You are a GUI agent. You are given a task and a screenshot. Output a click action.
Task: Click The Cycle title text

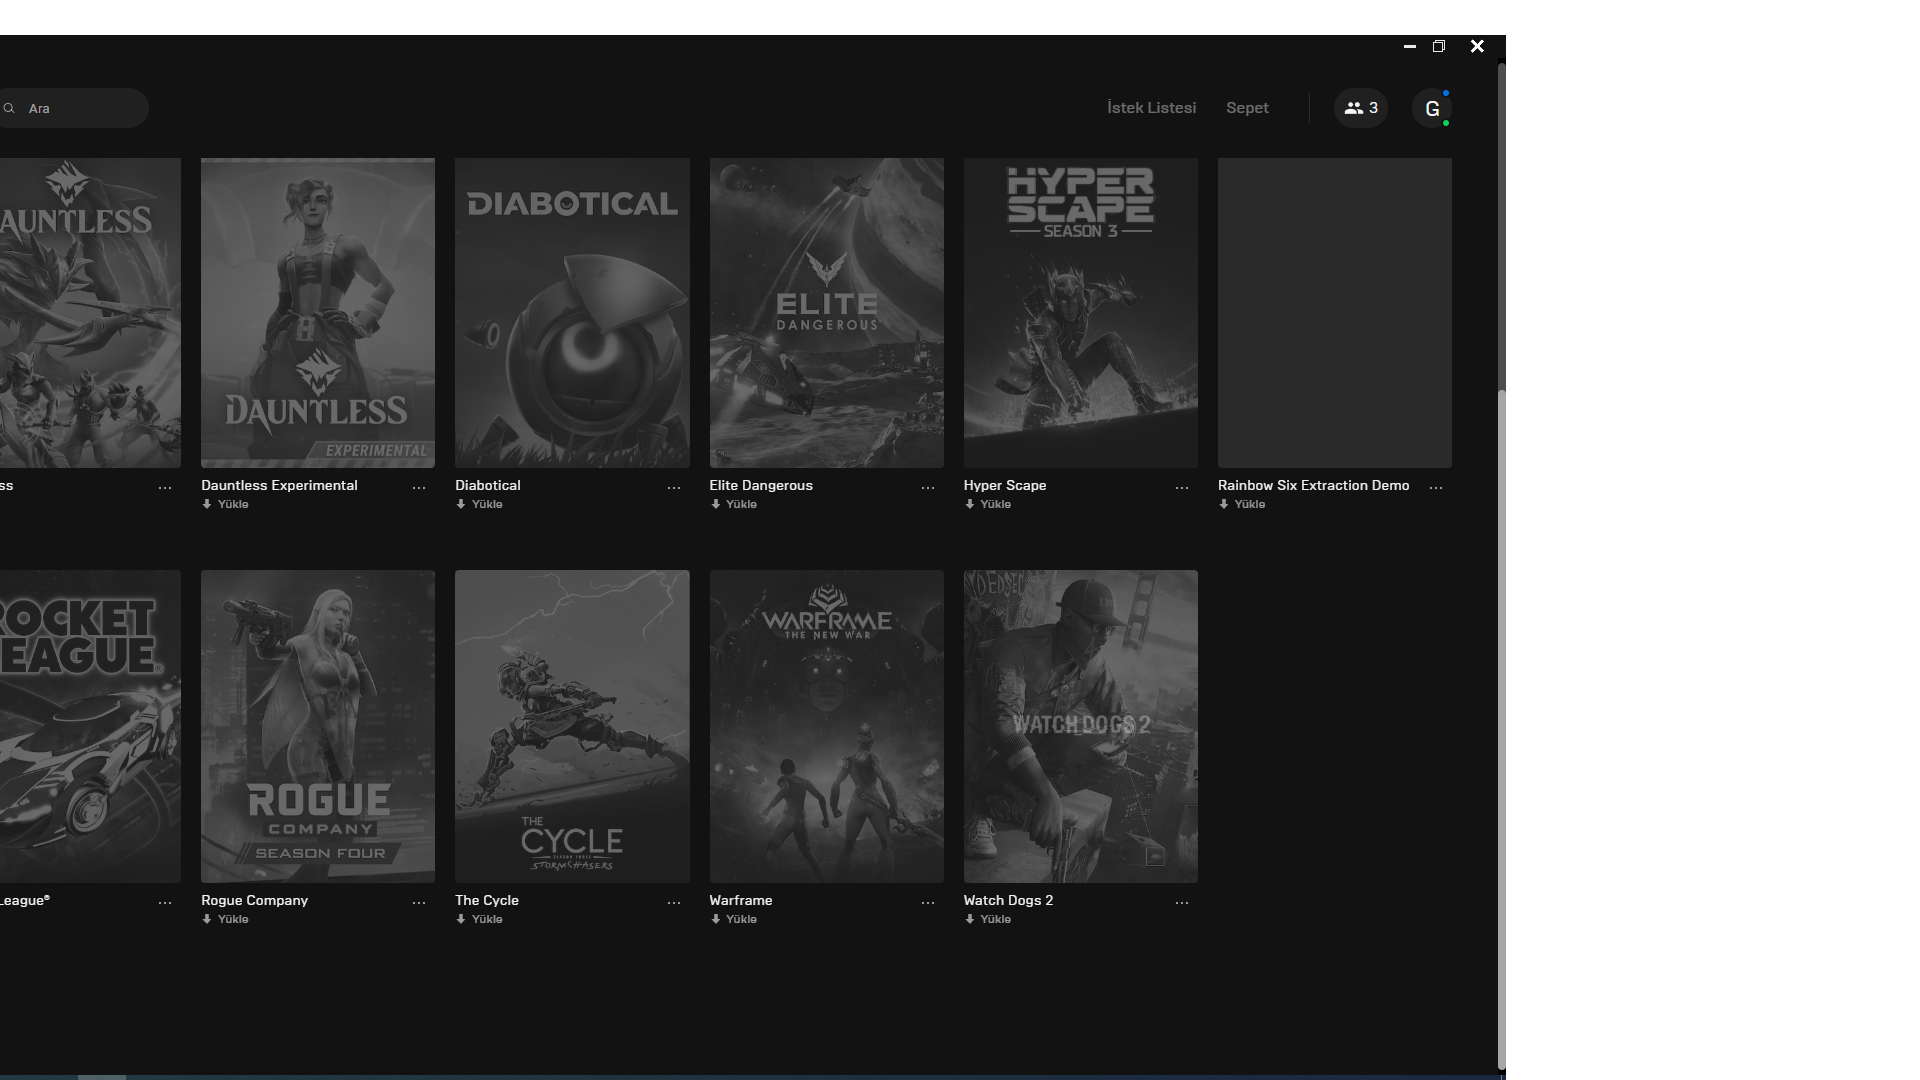(x=487, y=900)
